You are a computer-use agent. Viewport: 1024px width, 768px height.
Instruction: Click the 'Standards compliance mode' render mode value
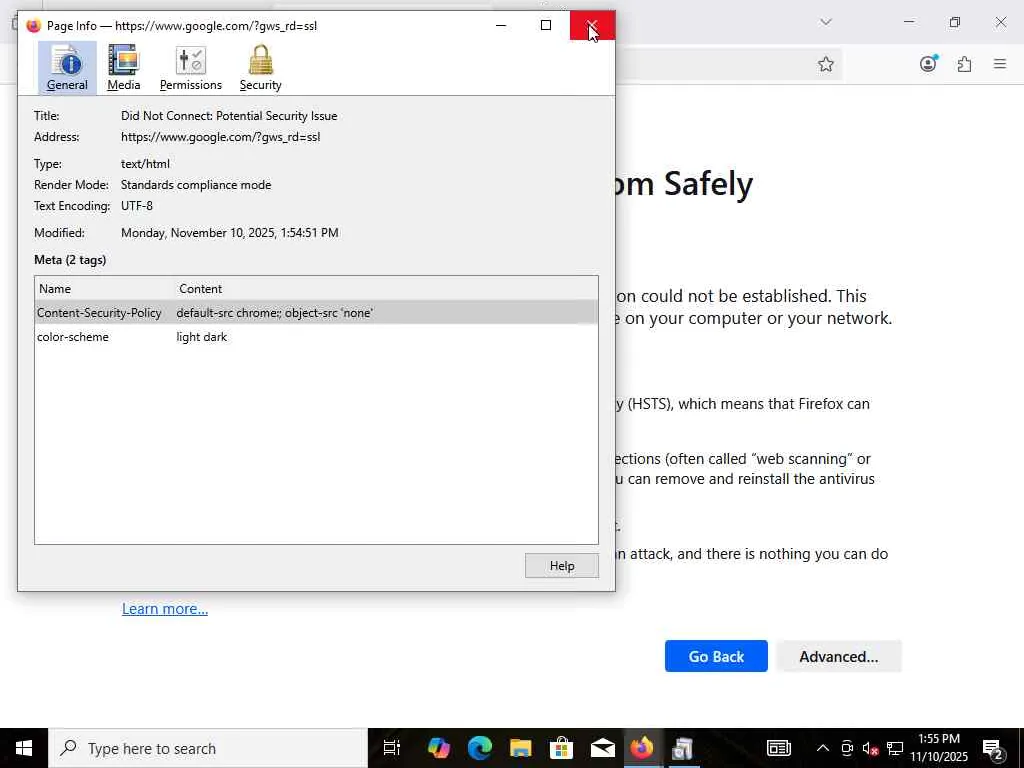(196, 185)
